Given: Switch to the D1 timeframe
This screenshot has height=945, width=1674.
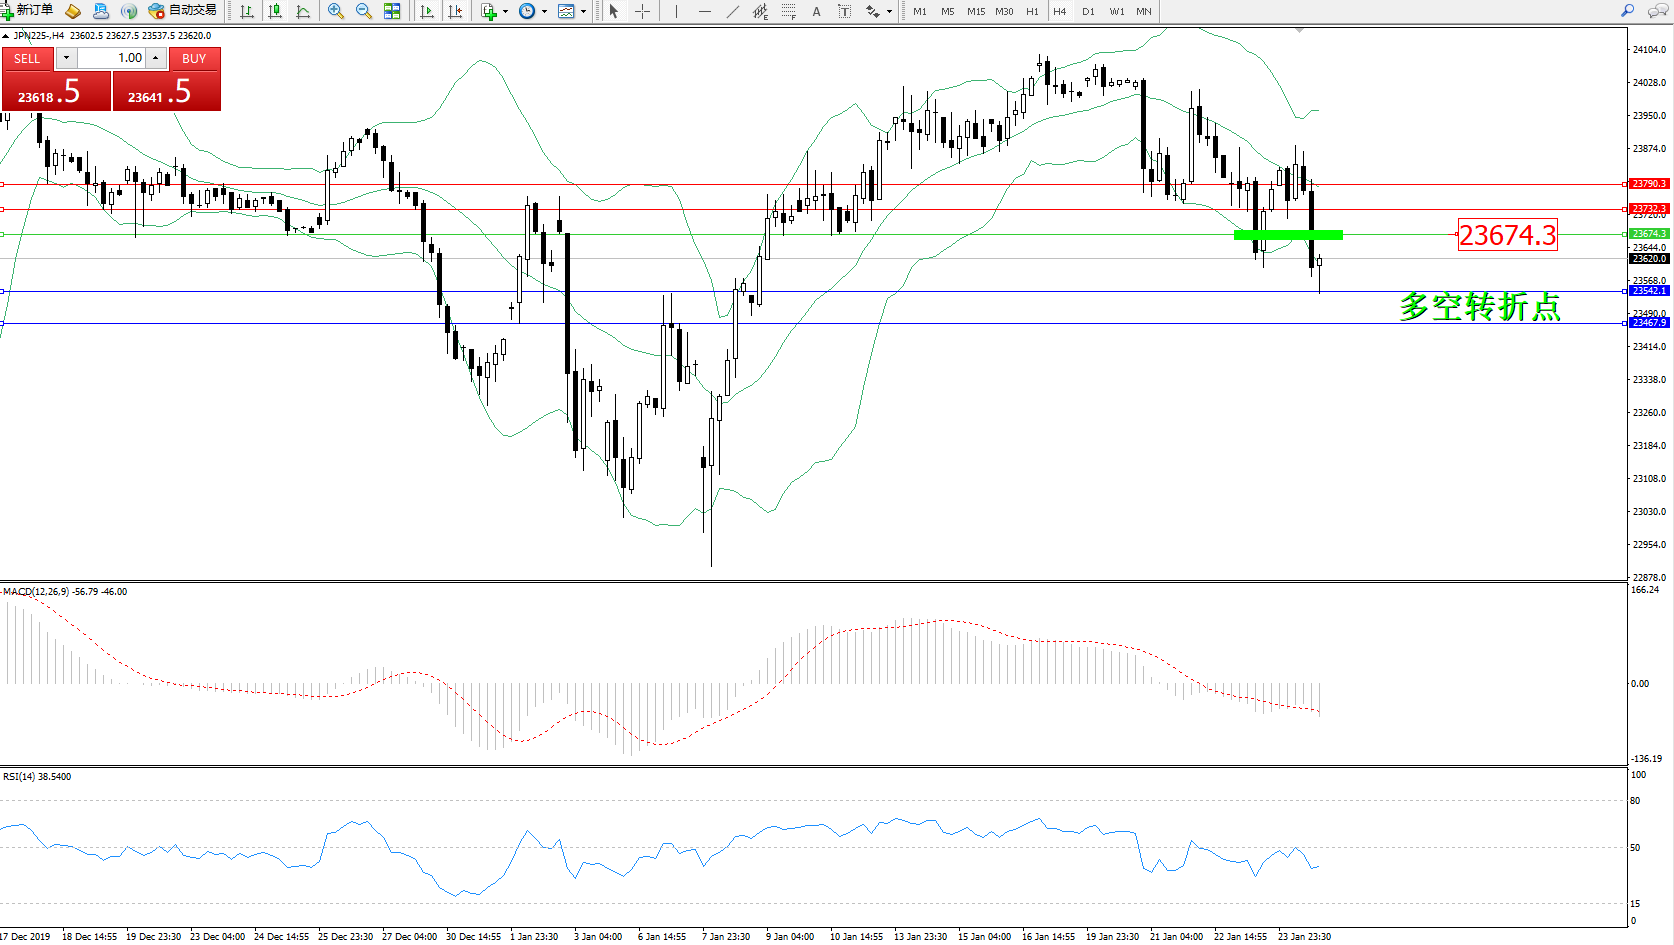Looking at the screenshot, I should [1088, 12].
